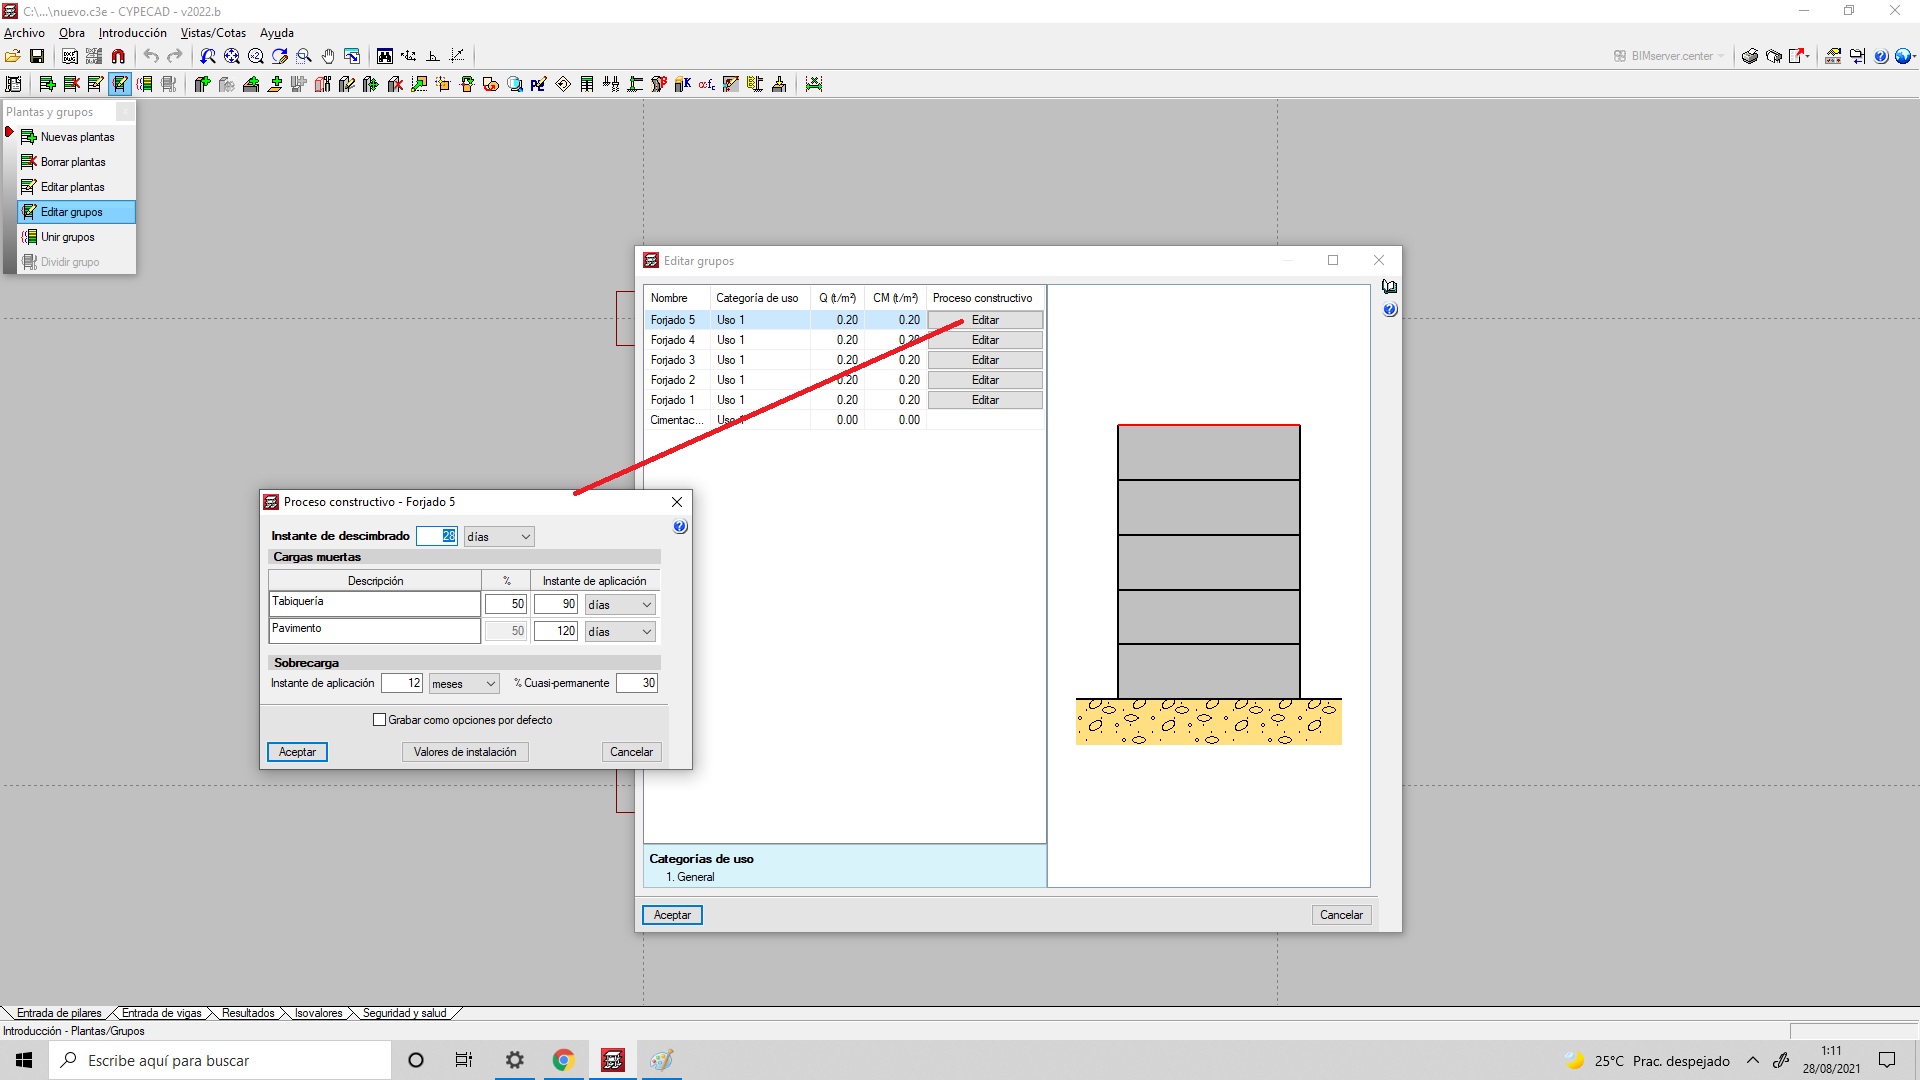Click the save disk icon
The height and width of the screenshot is (1080, 1920).
(x=37, y=56)
